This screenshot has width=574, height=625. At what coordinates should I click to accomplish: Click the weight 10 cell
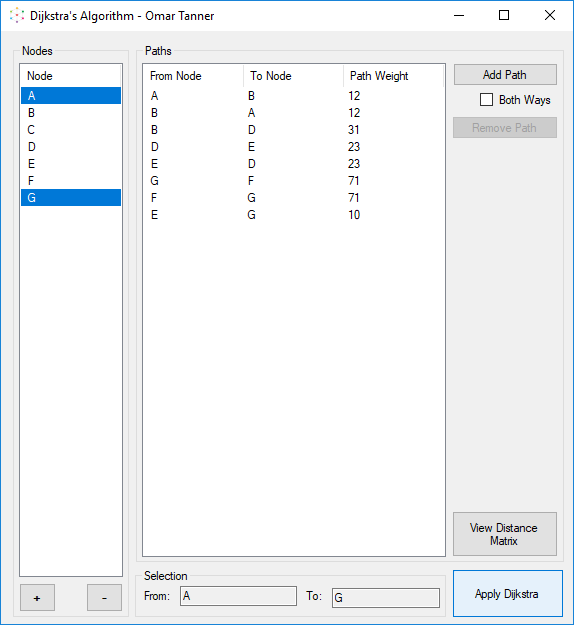[354, 215]
